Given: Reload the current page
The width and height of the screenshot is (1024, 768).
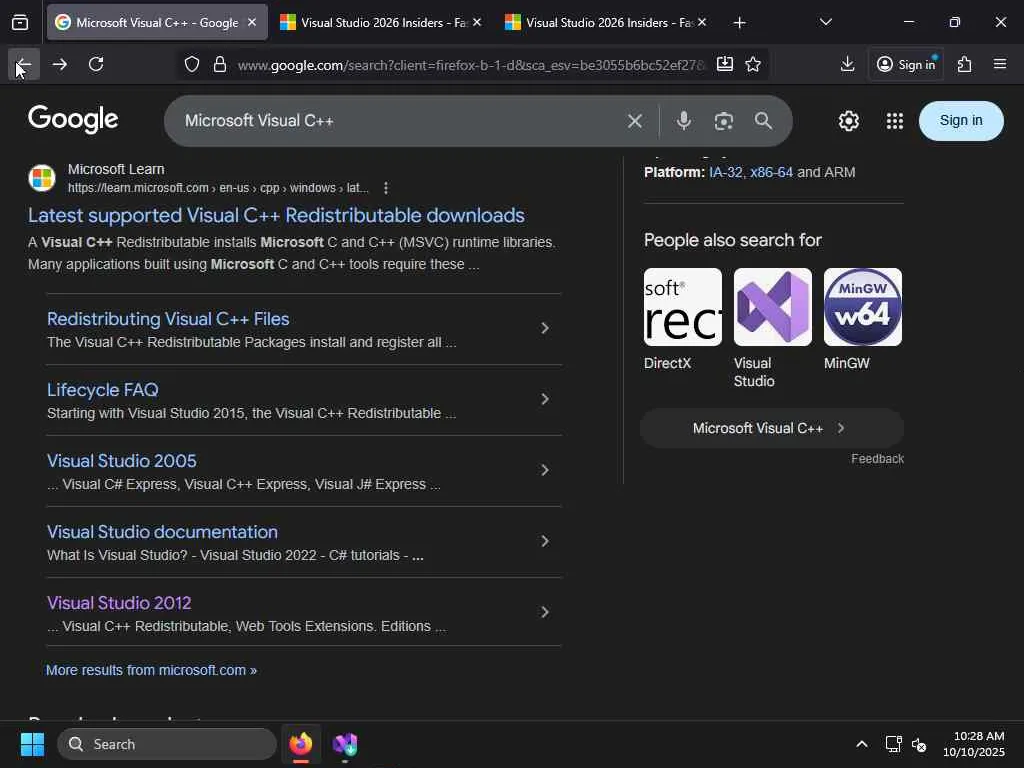Looking at the screenshot, I should 96,65.
